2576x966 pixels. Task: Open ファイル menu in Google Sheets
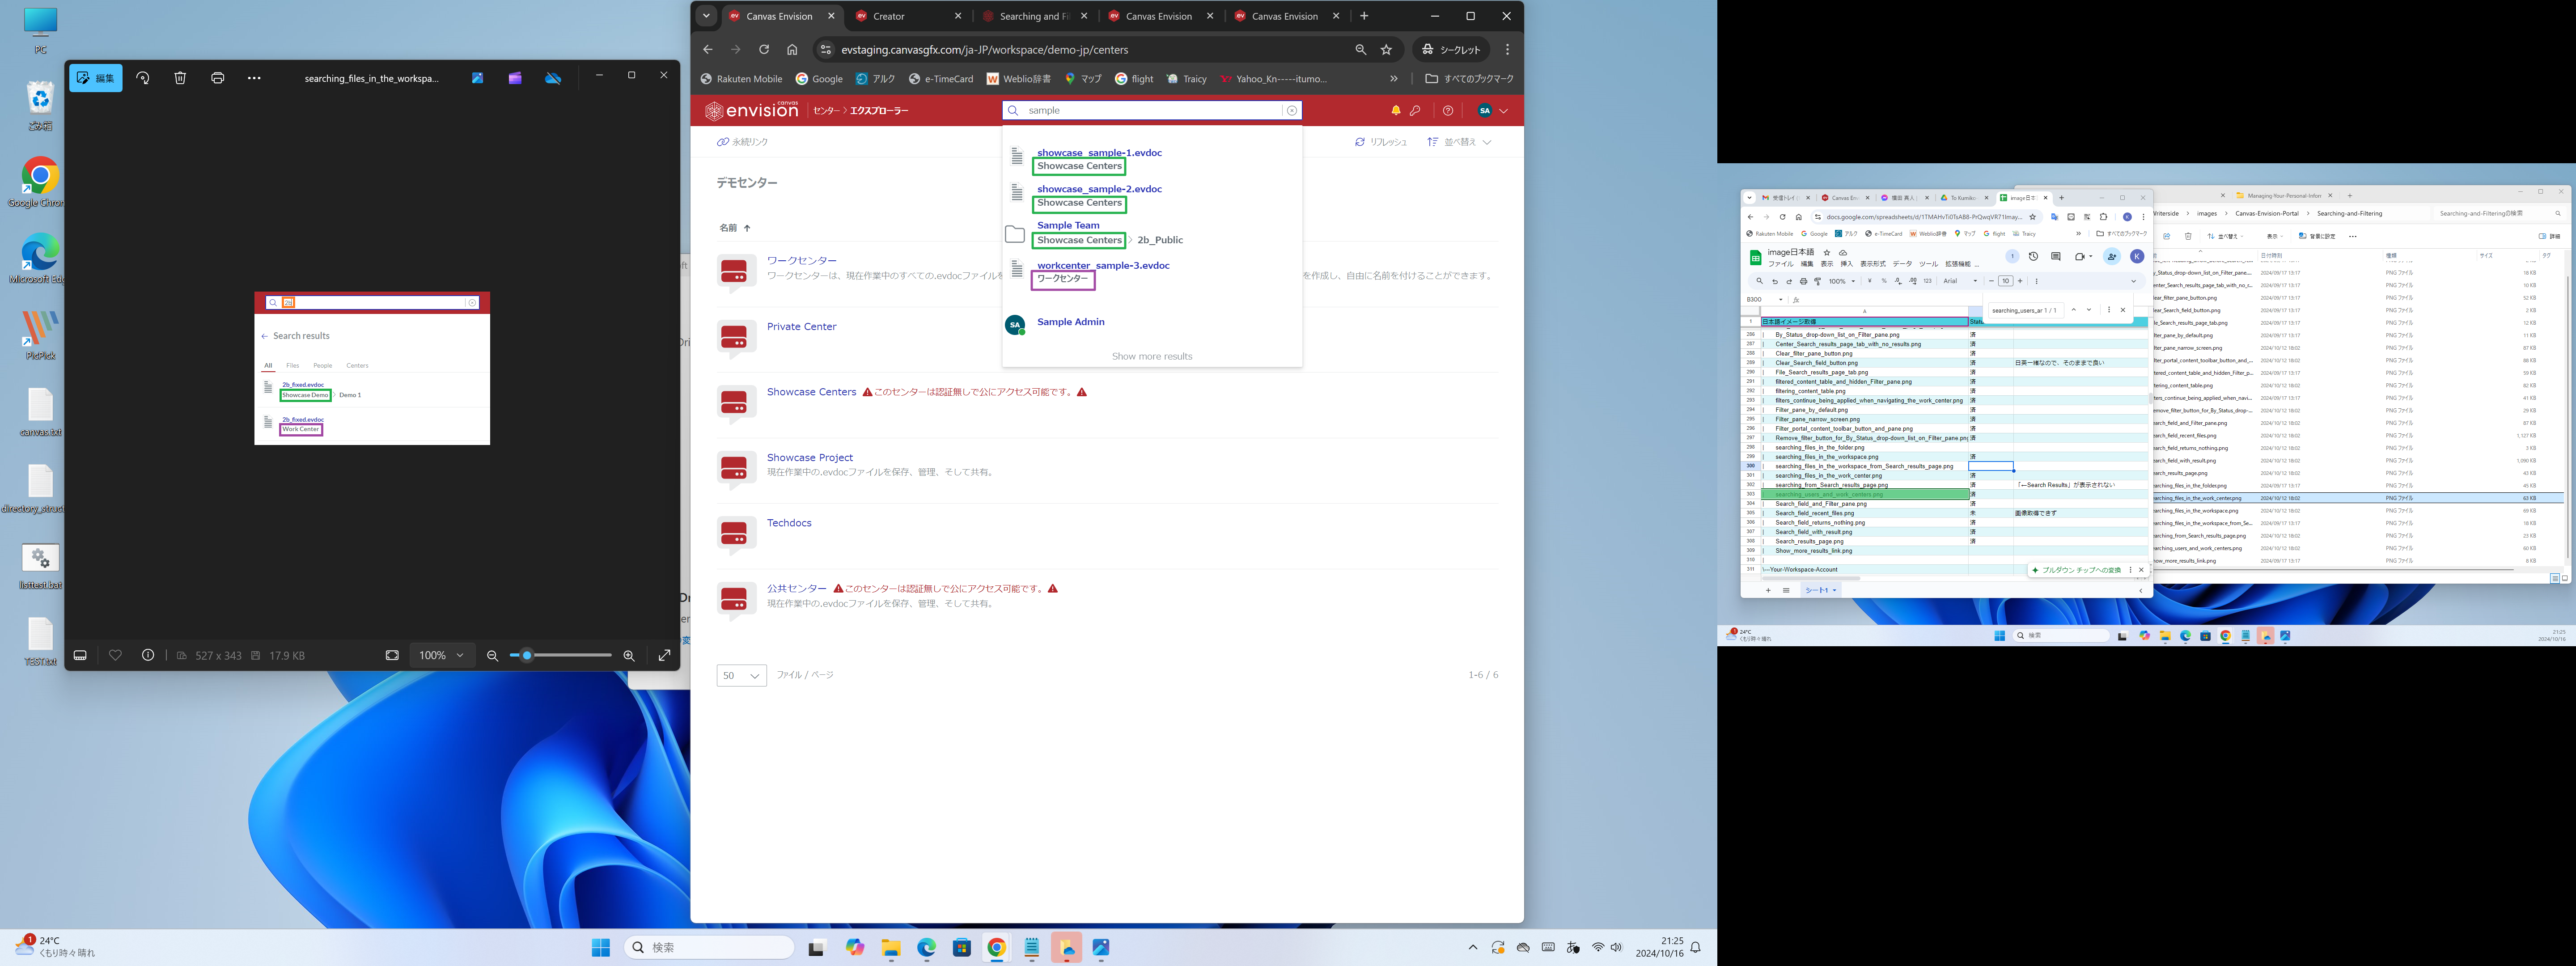click(x=1780, y=264)
